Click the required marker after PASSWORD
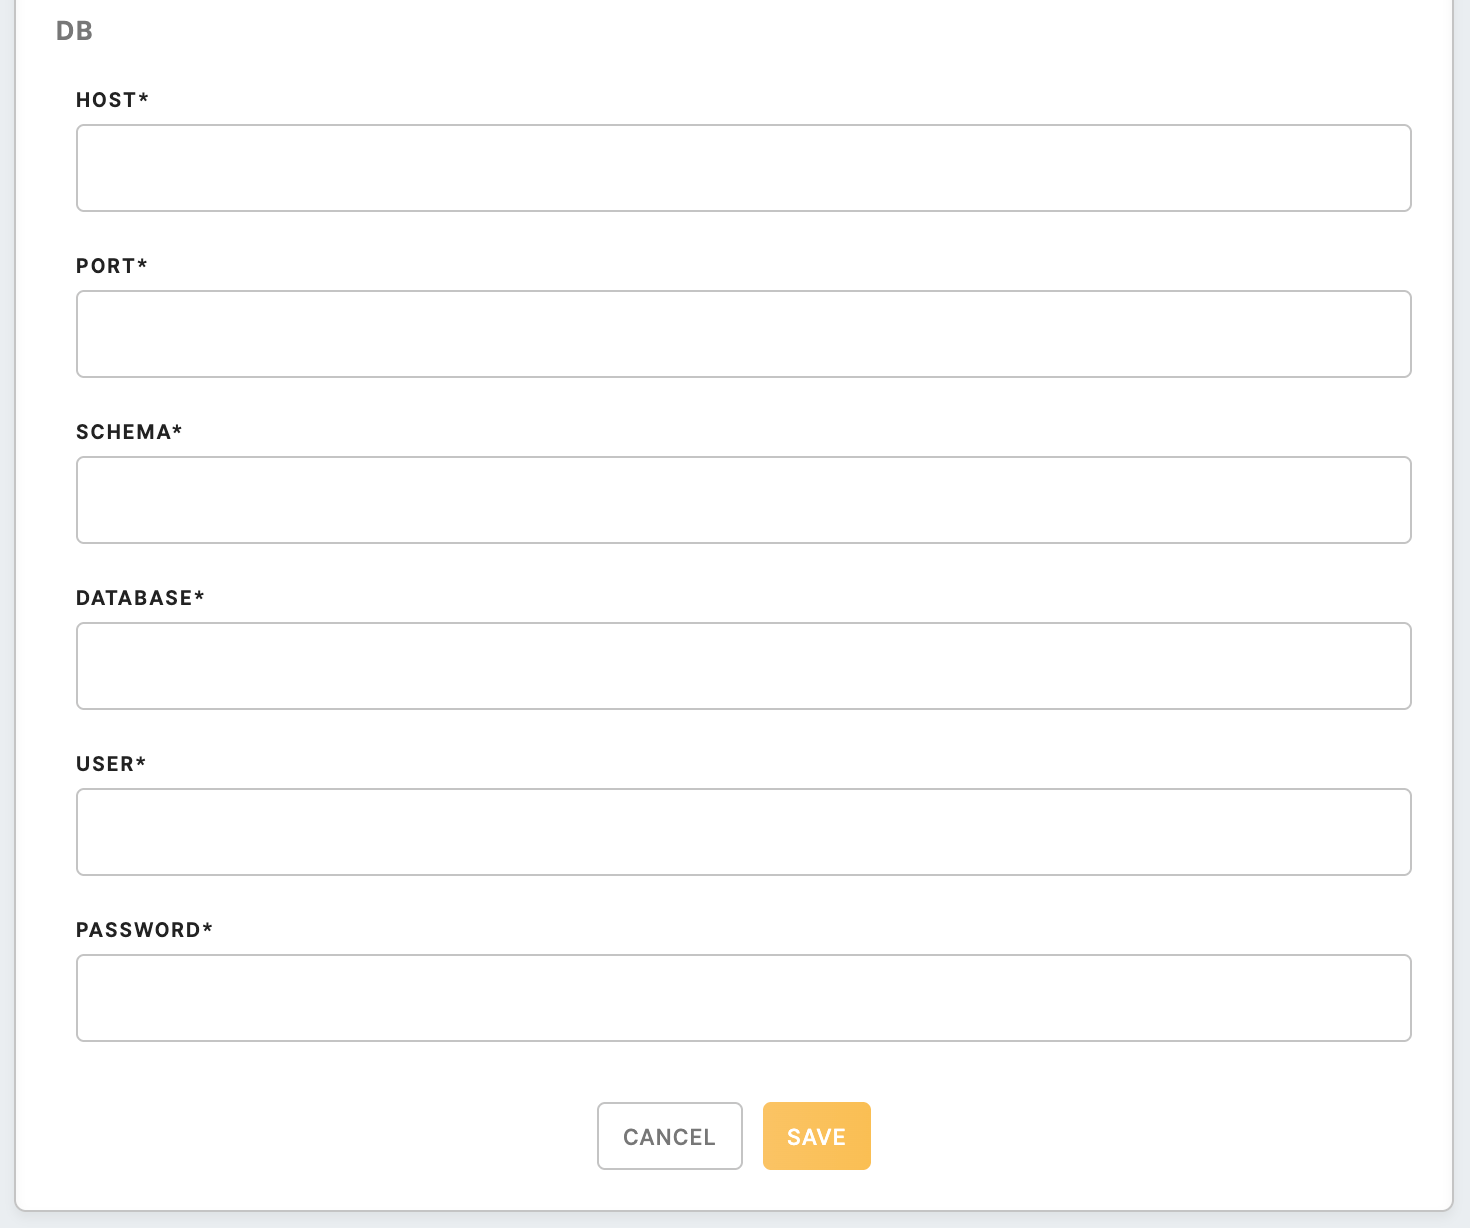Image resolution: width=1470 pixels, height=1228 pixels. tap(208, 928)
